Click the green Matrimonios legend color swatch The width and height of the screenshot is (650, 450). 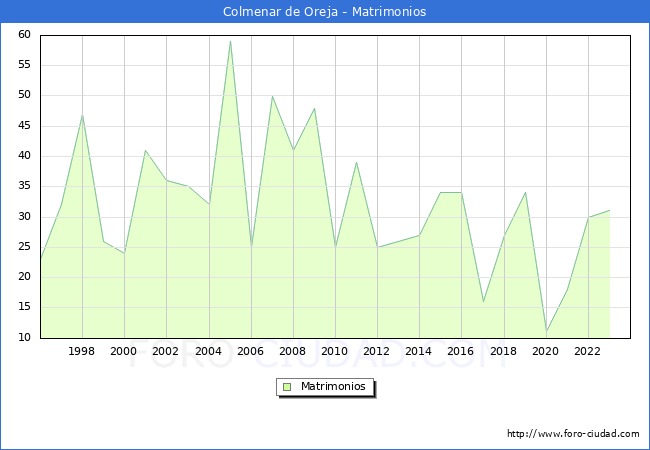coord(286,387)
